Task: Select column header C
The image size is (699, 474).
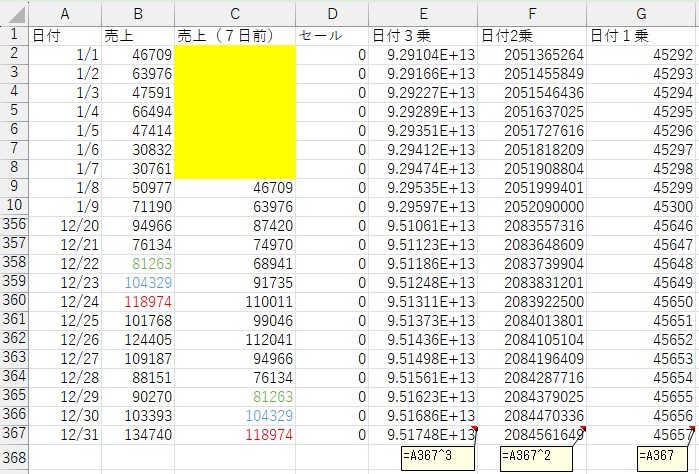Action: [235, 12]
